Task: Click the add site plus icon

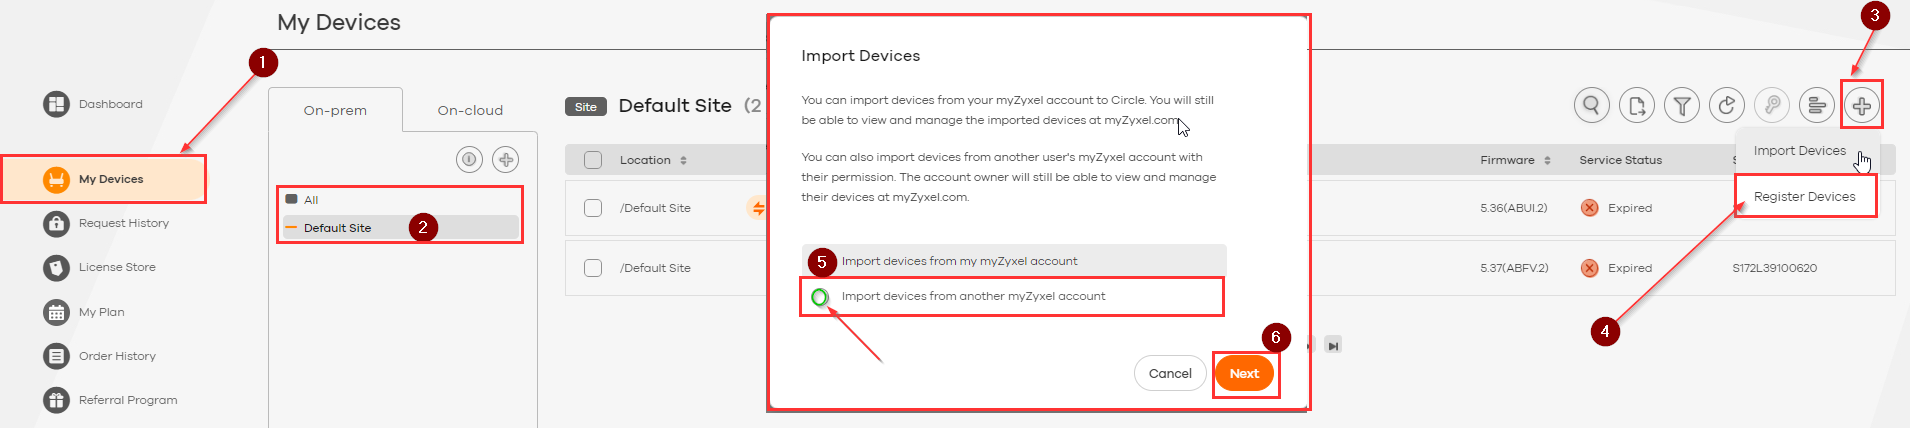Action: (506, 159)
